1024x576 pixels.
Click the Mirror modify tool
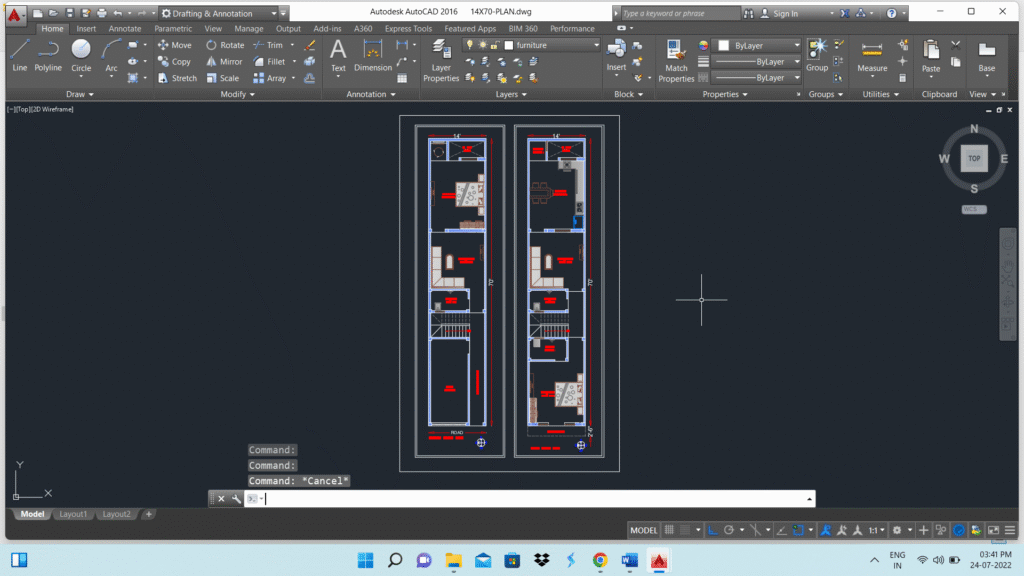pos(225,61)
